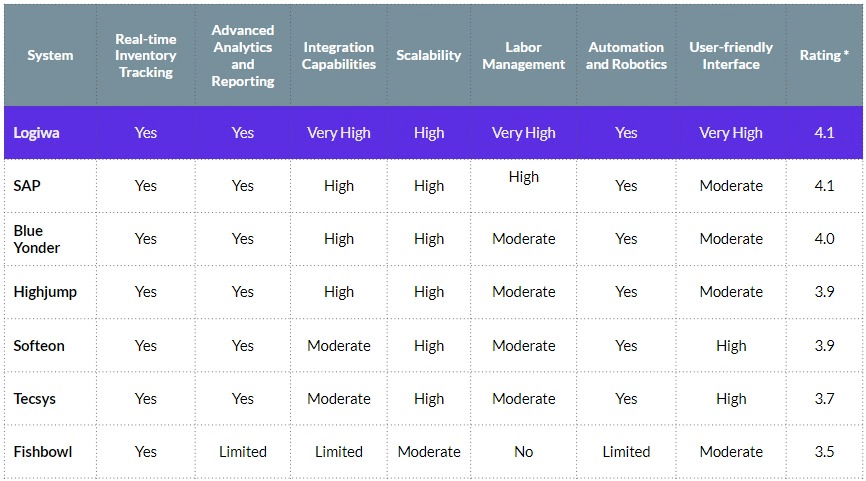Select the Integration Capabilities column header
866x481 pixels.
339,55
